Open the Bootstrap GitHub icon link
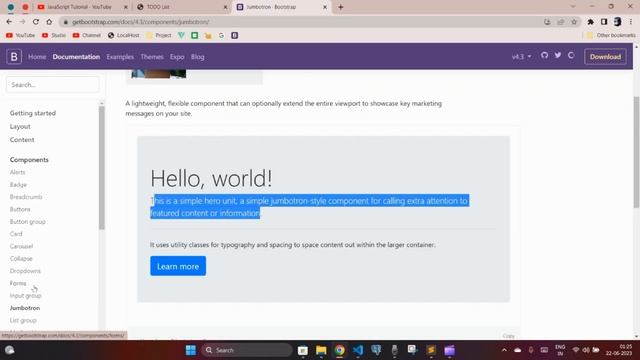Screen dimensions: 640x360 point(544,55)
